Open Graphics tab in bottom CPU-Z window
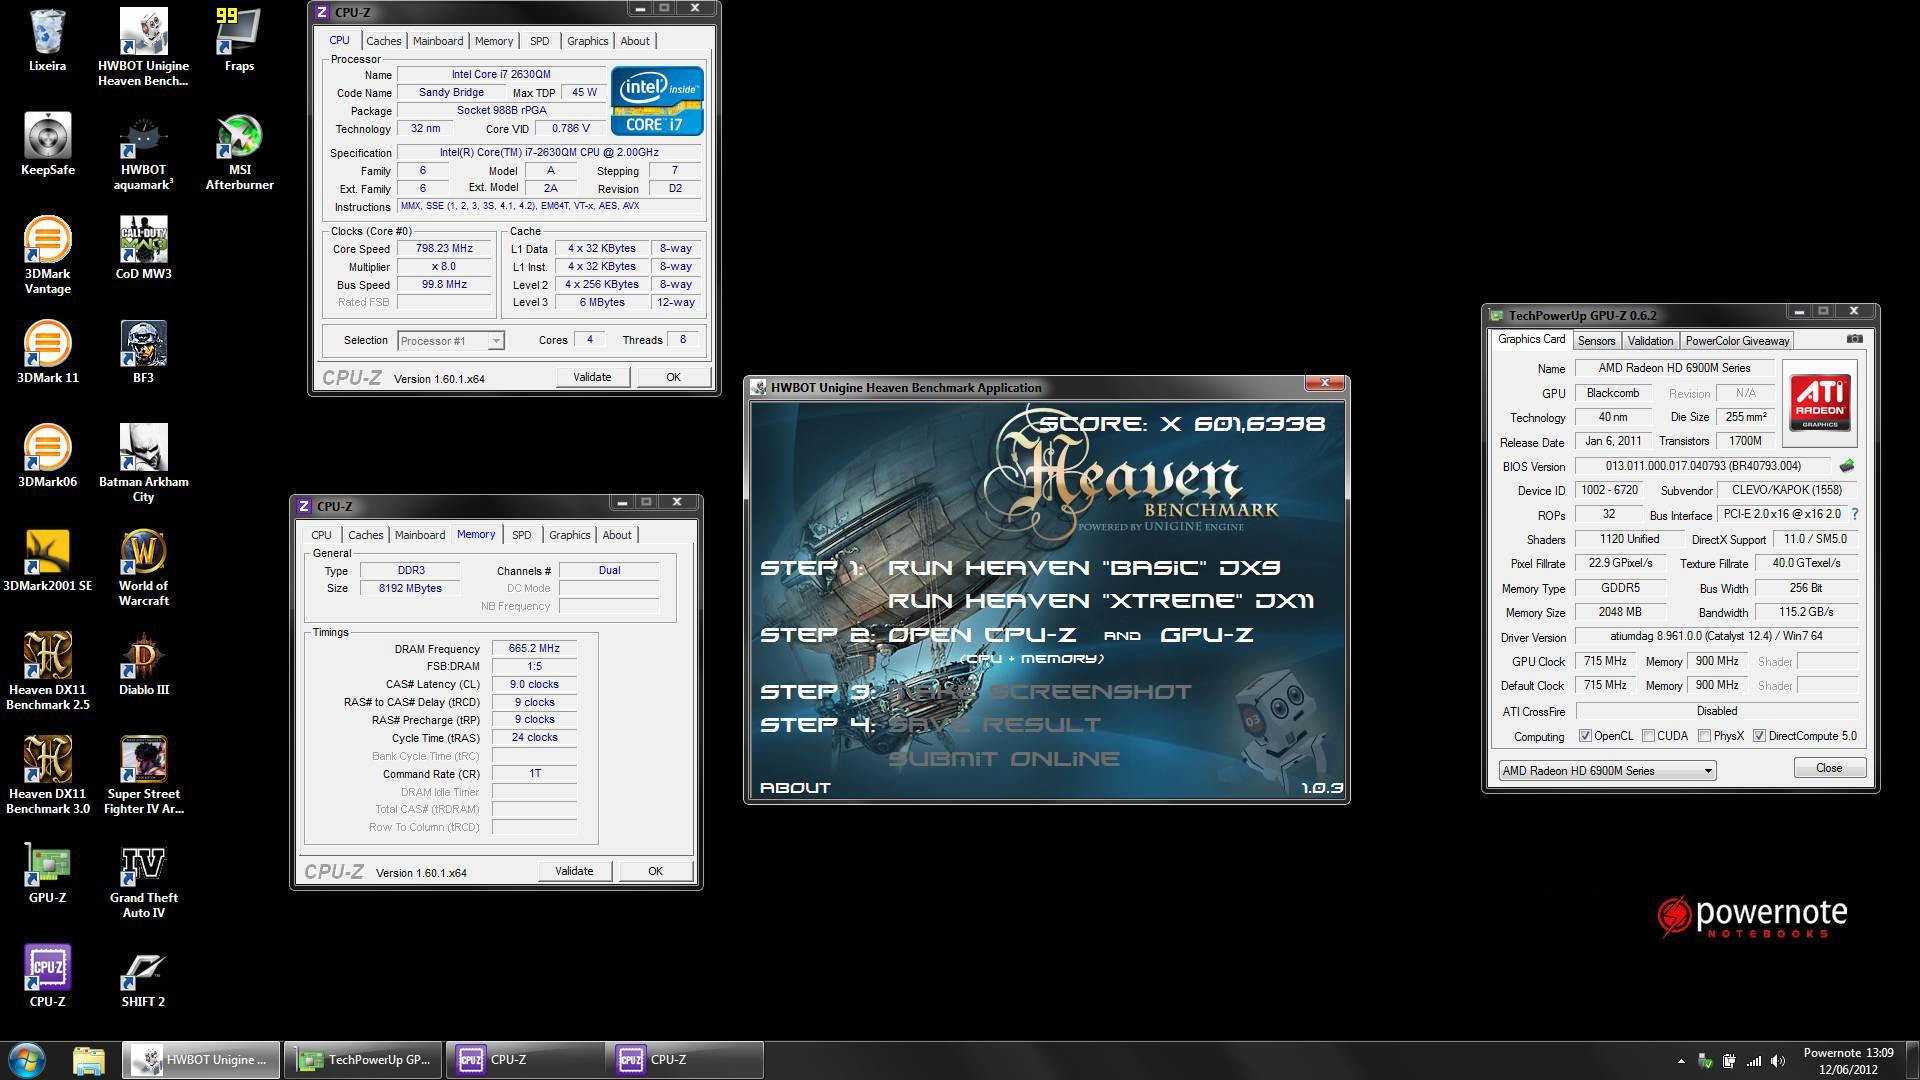This screenshot has width=1920, height=1080. pos(569,535)
